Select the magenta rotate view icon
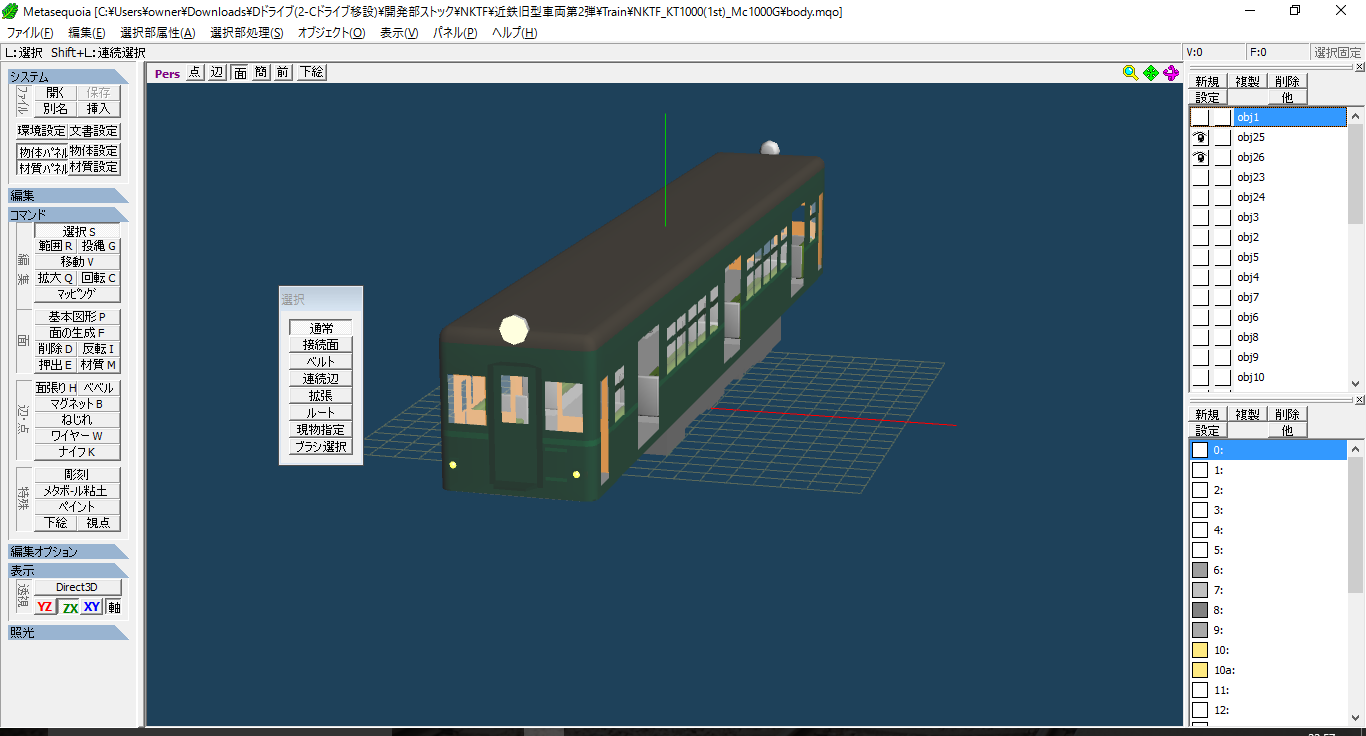The width and height of the screenshot is (1366, 736). pos(1171,72)
